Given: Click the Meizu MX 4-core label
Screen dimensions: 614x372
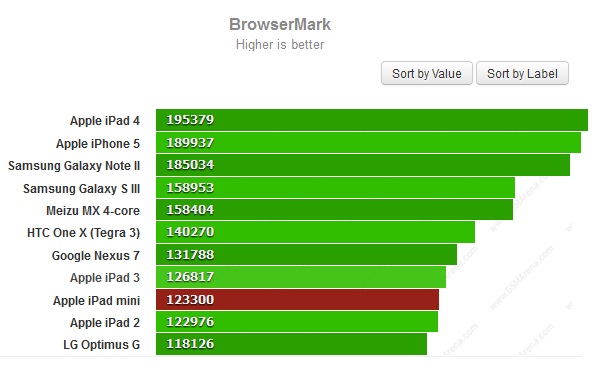Looking at the screenshot, I should click(x=93, y=211).
